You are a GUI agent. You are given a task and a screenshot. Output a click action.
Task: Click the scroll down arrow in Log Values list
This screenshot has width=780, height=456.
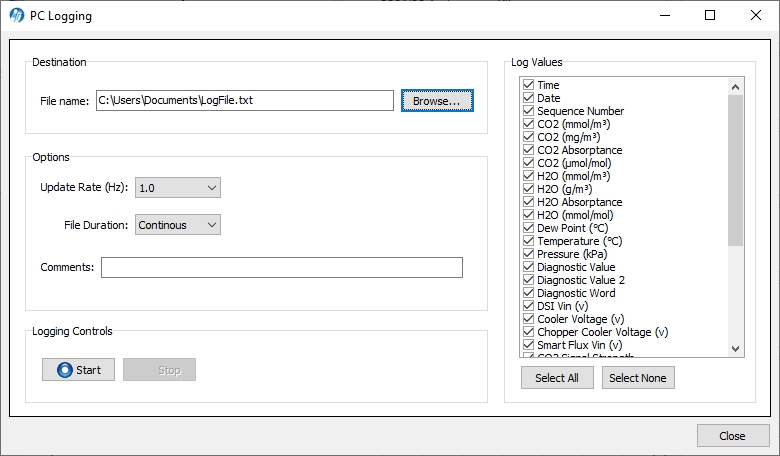pos(735,349)
